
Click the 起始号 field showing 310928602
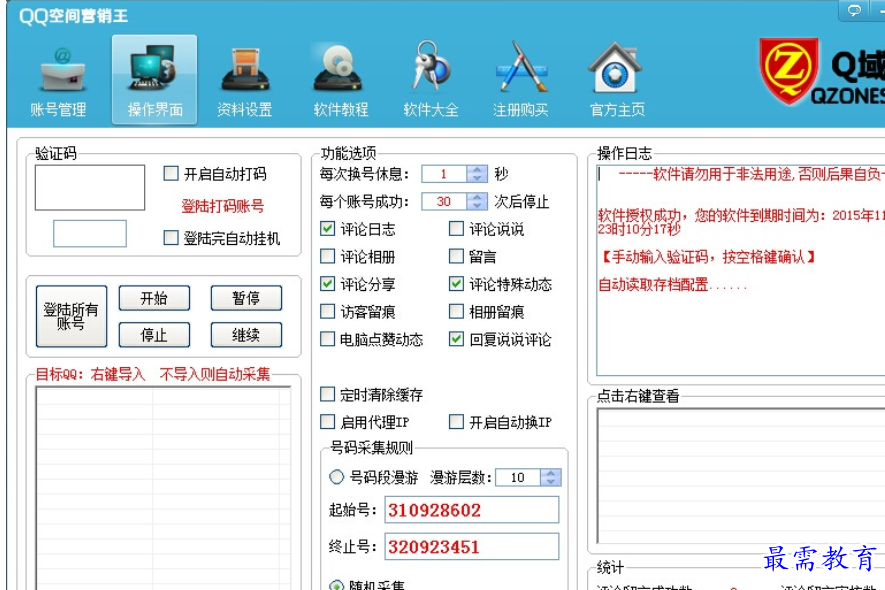pyautogui.click(x=472, y=510)
